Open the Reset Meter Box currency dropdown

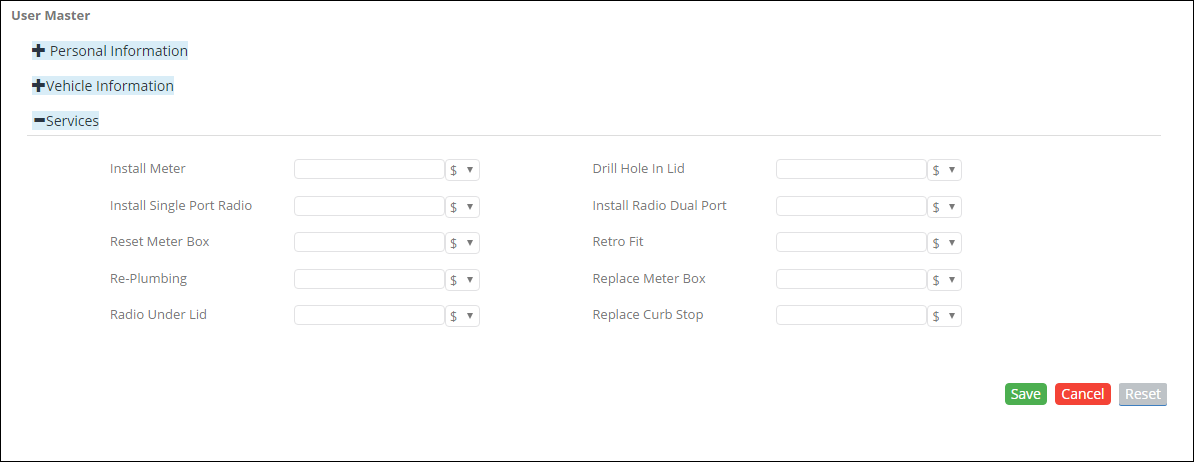point(463,243)
